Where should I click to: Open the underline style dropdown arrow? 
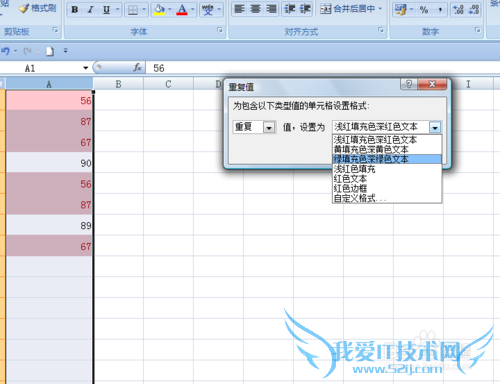pyautogui.click(x=117, y=10)
